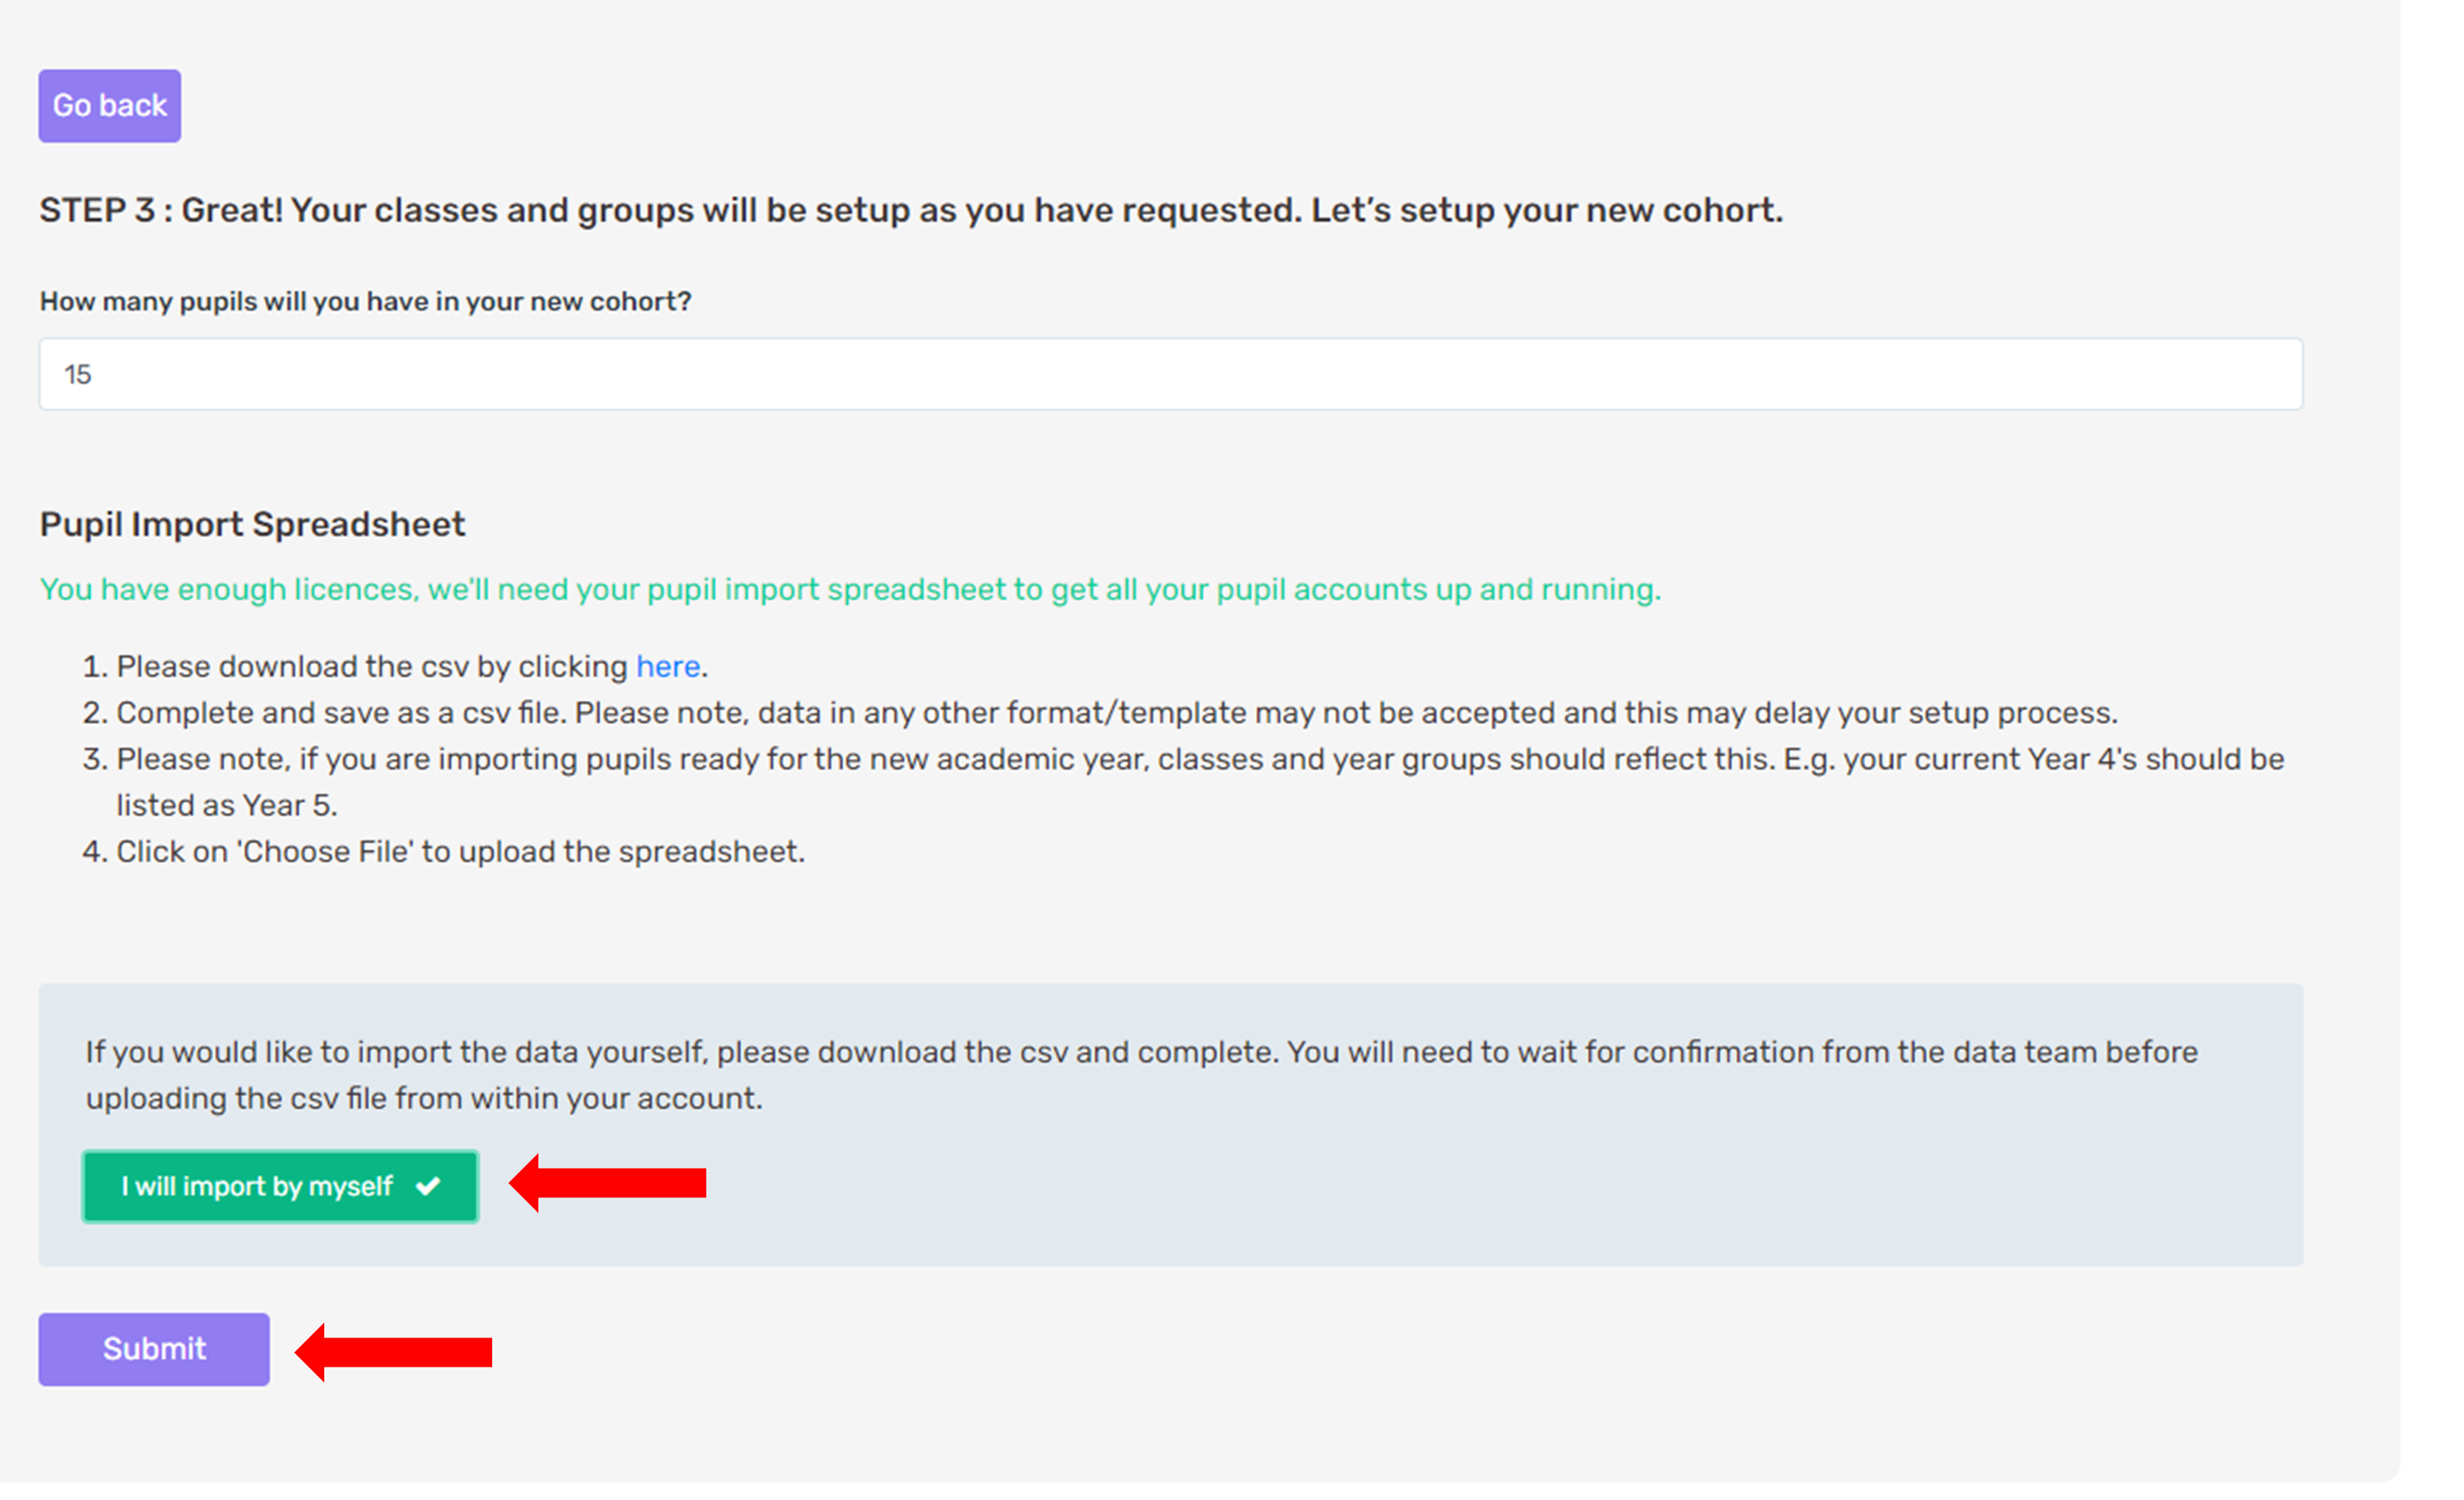Click the 'How many pupils' question label

tap(366, 302)
